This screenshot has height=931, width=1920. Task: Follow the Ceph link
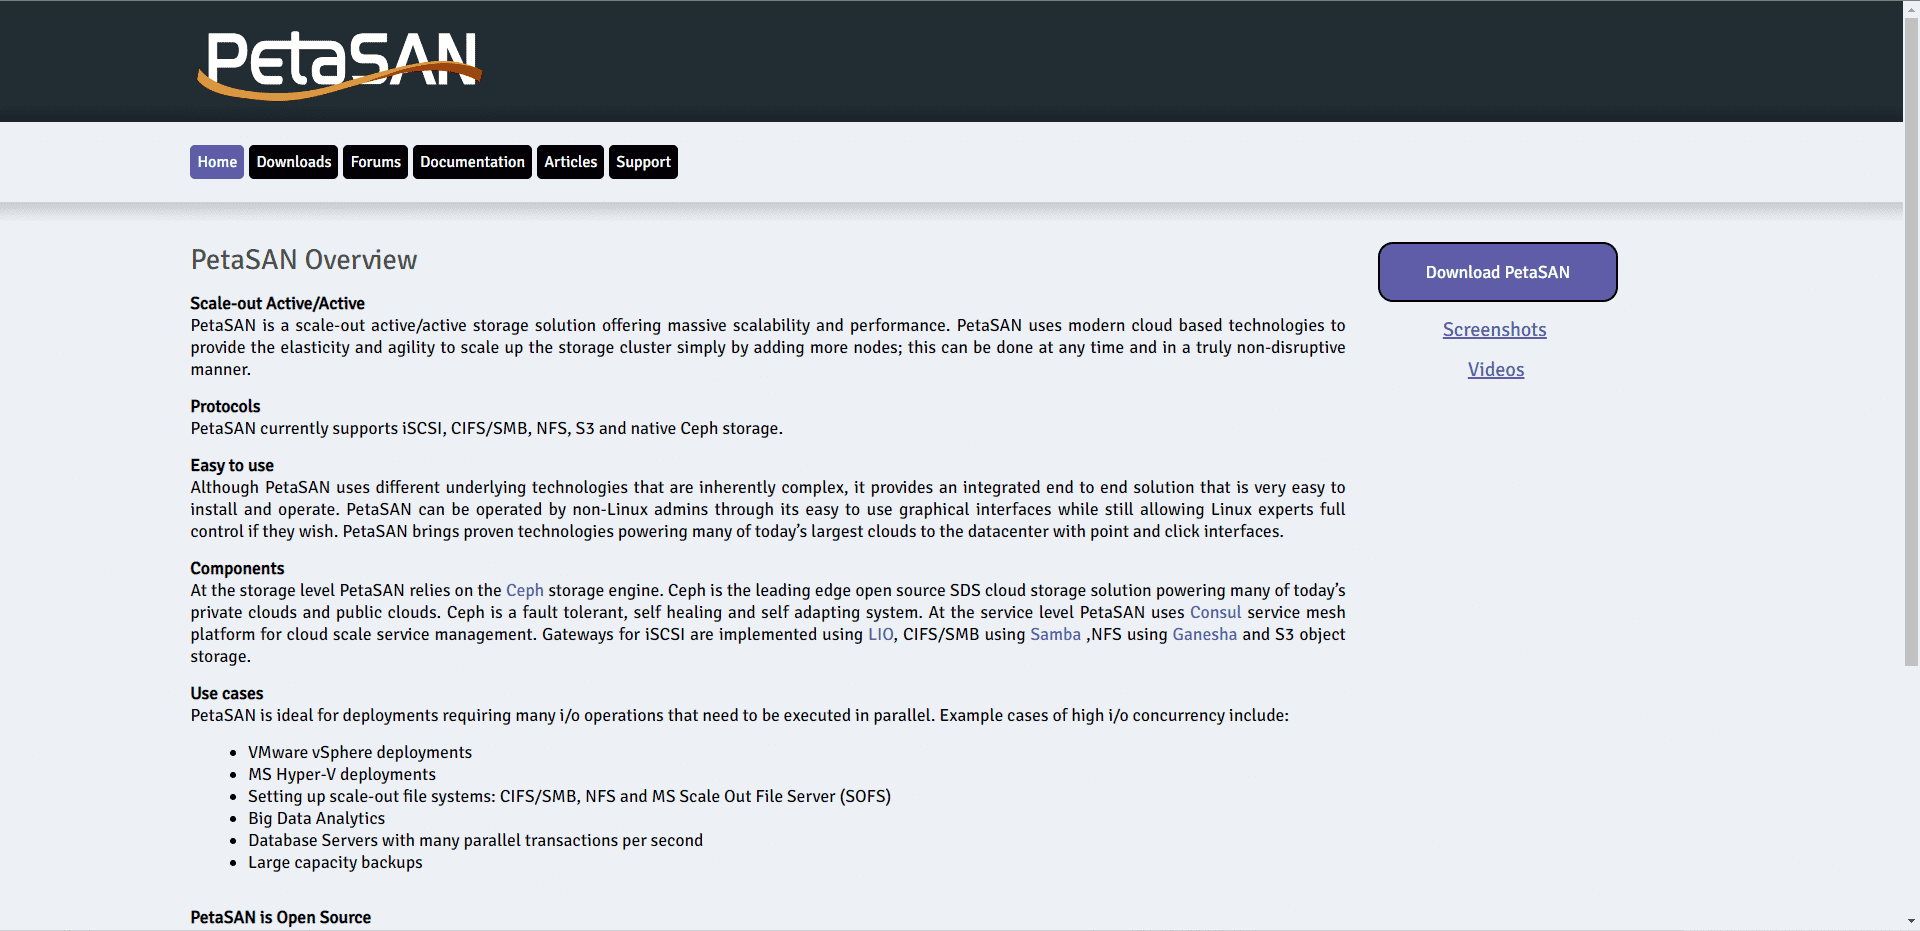[525, 590]
